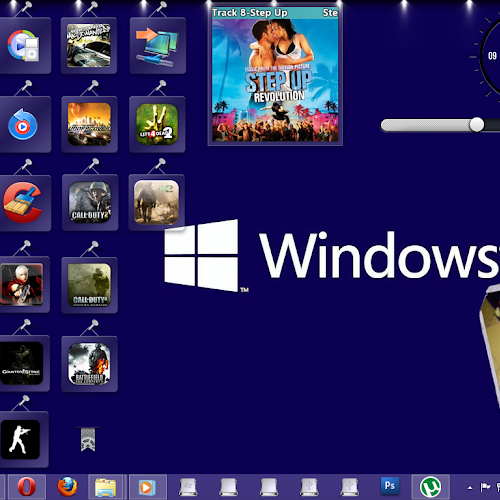Open the media player with iPod icon

point(23,46)
